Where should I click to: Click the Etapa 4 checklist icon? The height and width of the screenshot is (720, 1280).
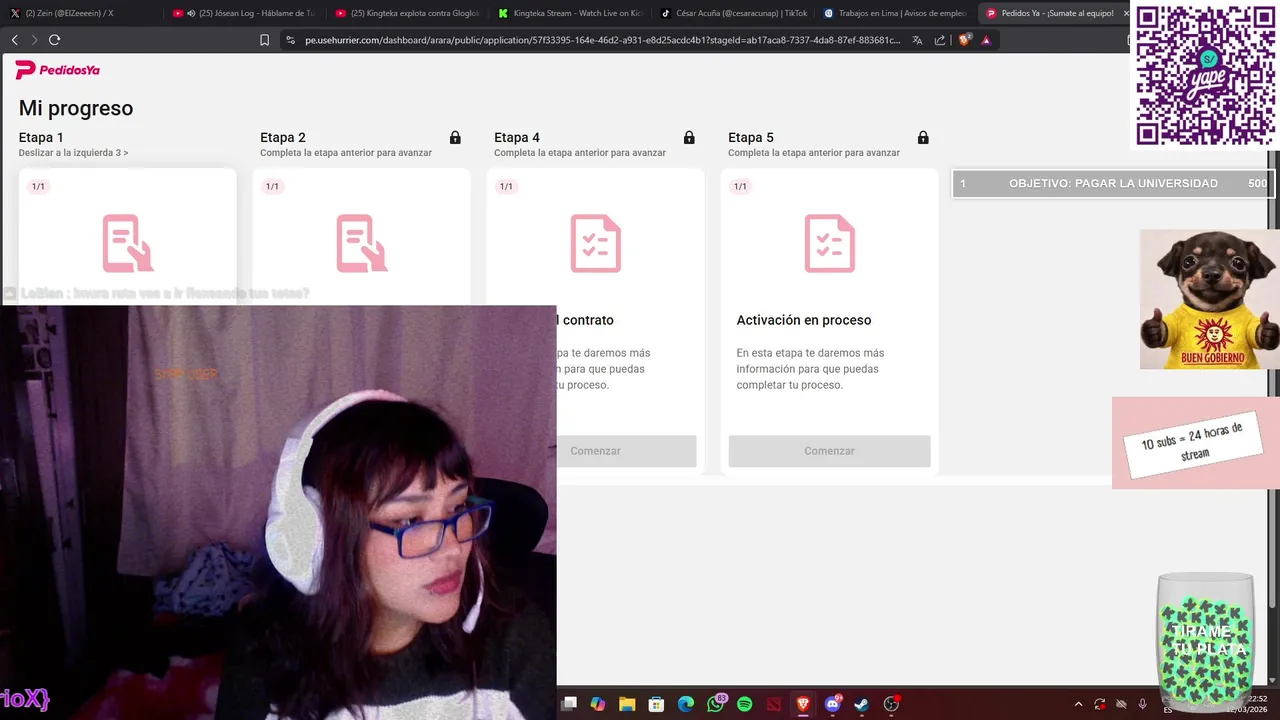point(596,243)
